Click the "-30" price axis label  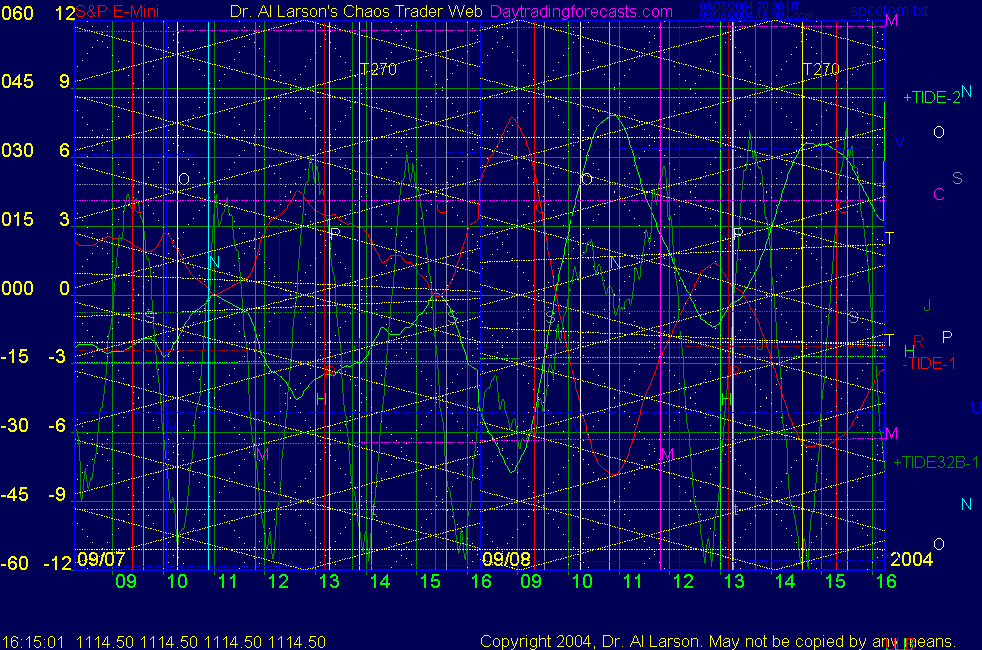[16, 426]
